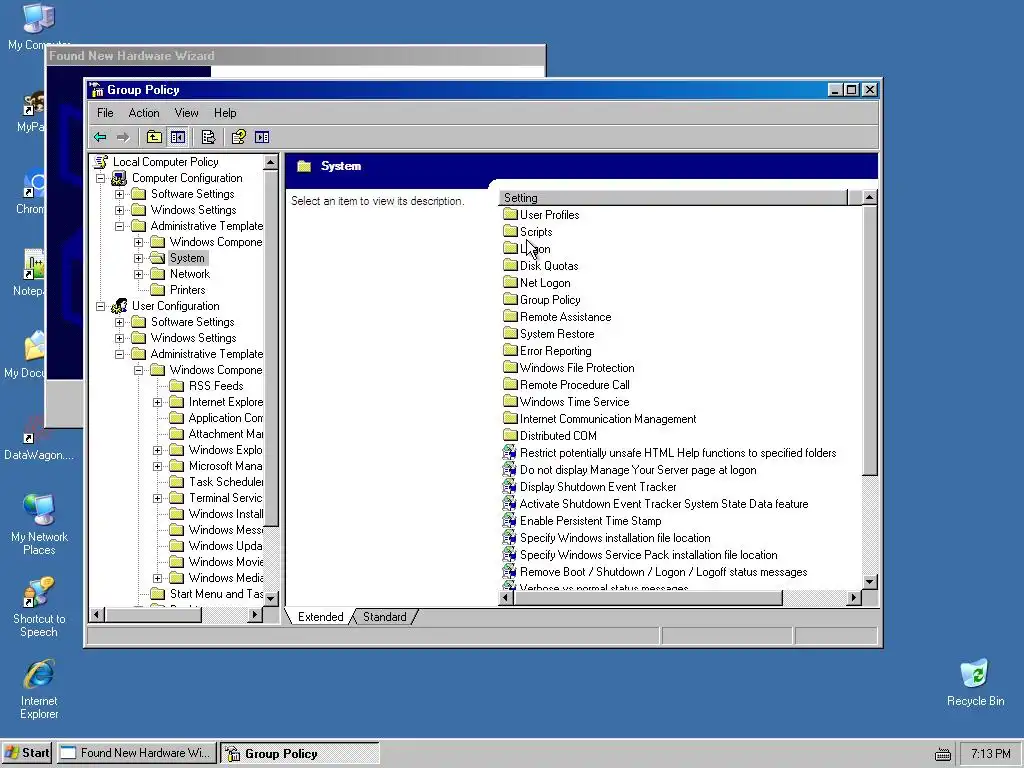The image size is (1024, 768).
Task: Select the Windows Time Service folder
Action: click(x=575, y=402)
